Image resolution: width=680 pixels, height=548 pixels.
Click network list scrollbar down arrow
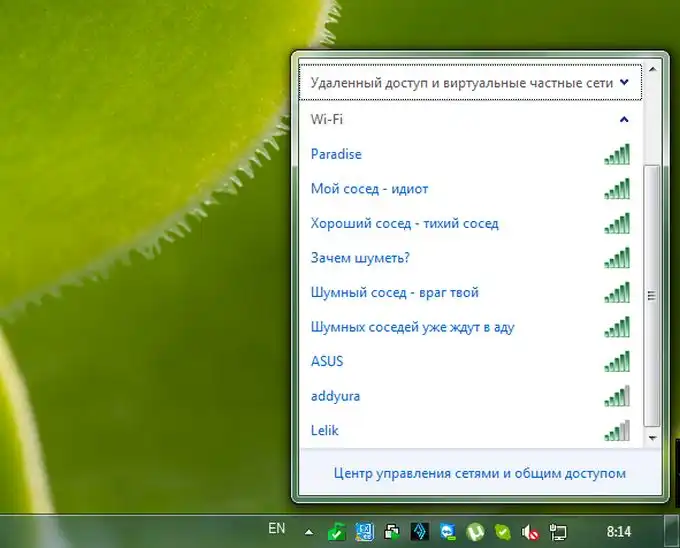click(652, 437)
